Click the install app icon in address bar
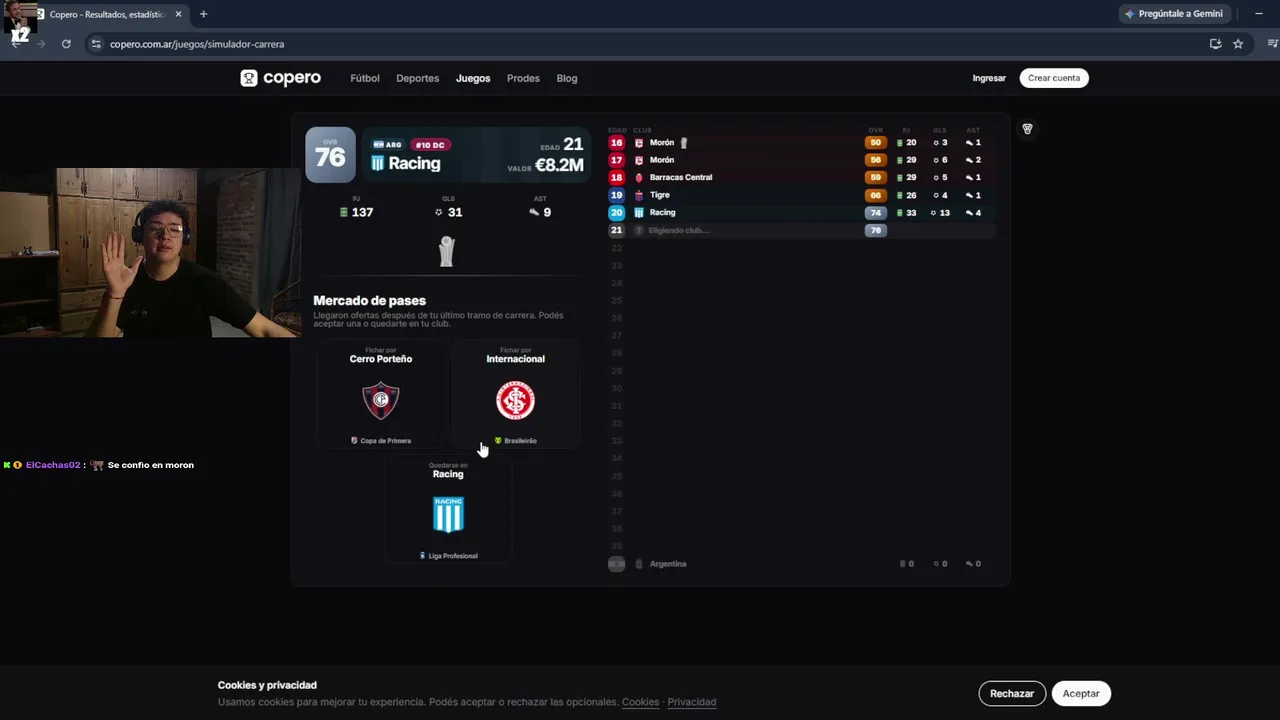The width and height of the screenshot is (1280, 720). click(1215, 44)
